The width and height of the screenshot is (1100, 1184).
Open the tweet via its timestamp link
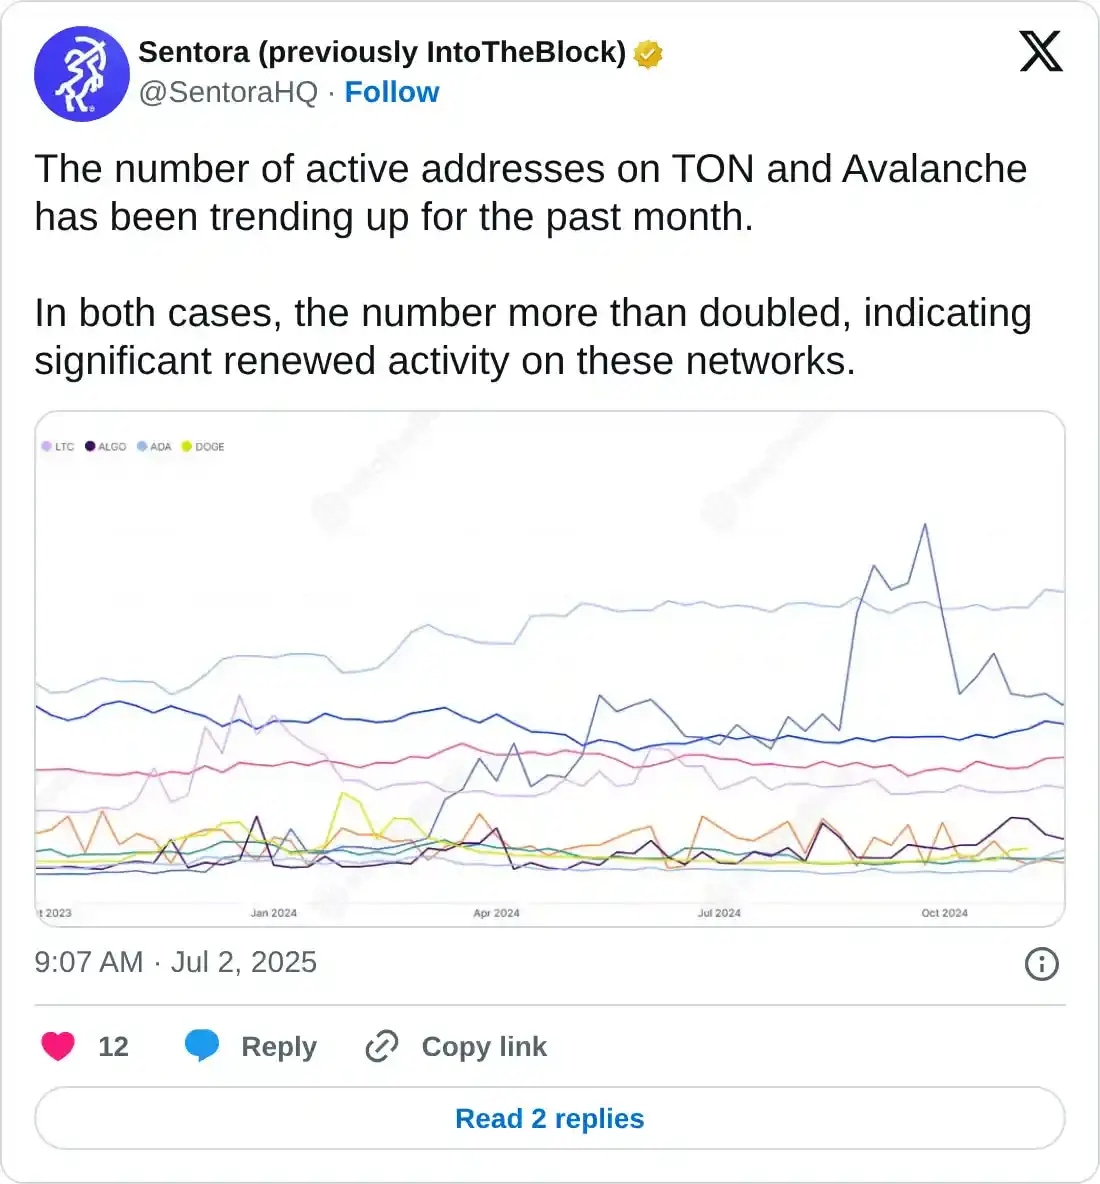click(175, 962)
